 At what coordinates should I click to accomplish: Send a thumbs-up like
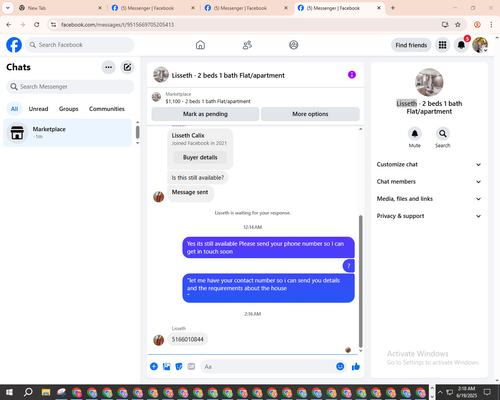tap(356, 366)
